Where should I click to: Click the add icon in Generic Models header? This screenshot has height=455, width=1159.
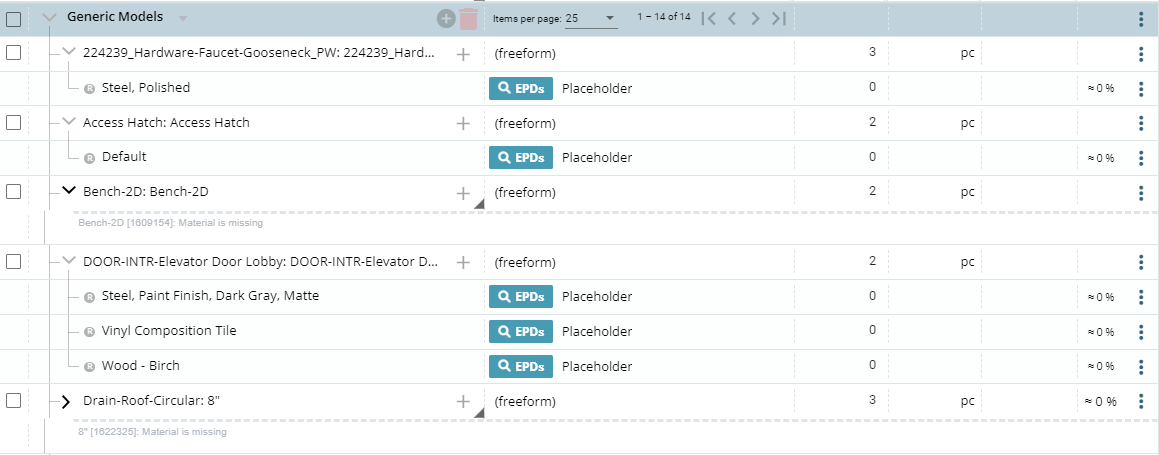(x=446, y=19)
